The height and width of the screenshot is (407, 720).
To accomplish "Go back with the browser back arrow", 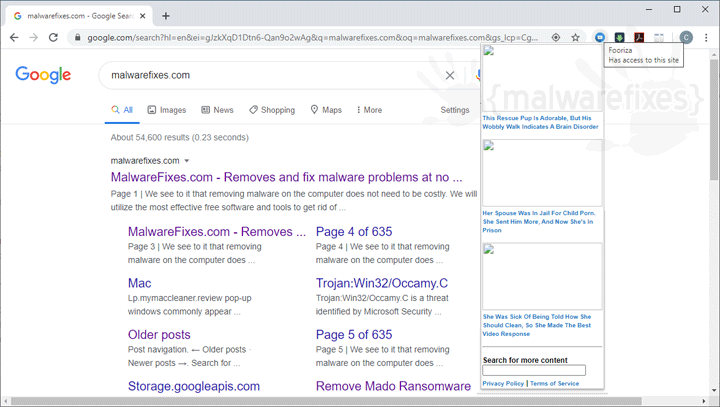I will tap(14, 38).
